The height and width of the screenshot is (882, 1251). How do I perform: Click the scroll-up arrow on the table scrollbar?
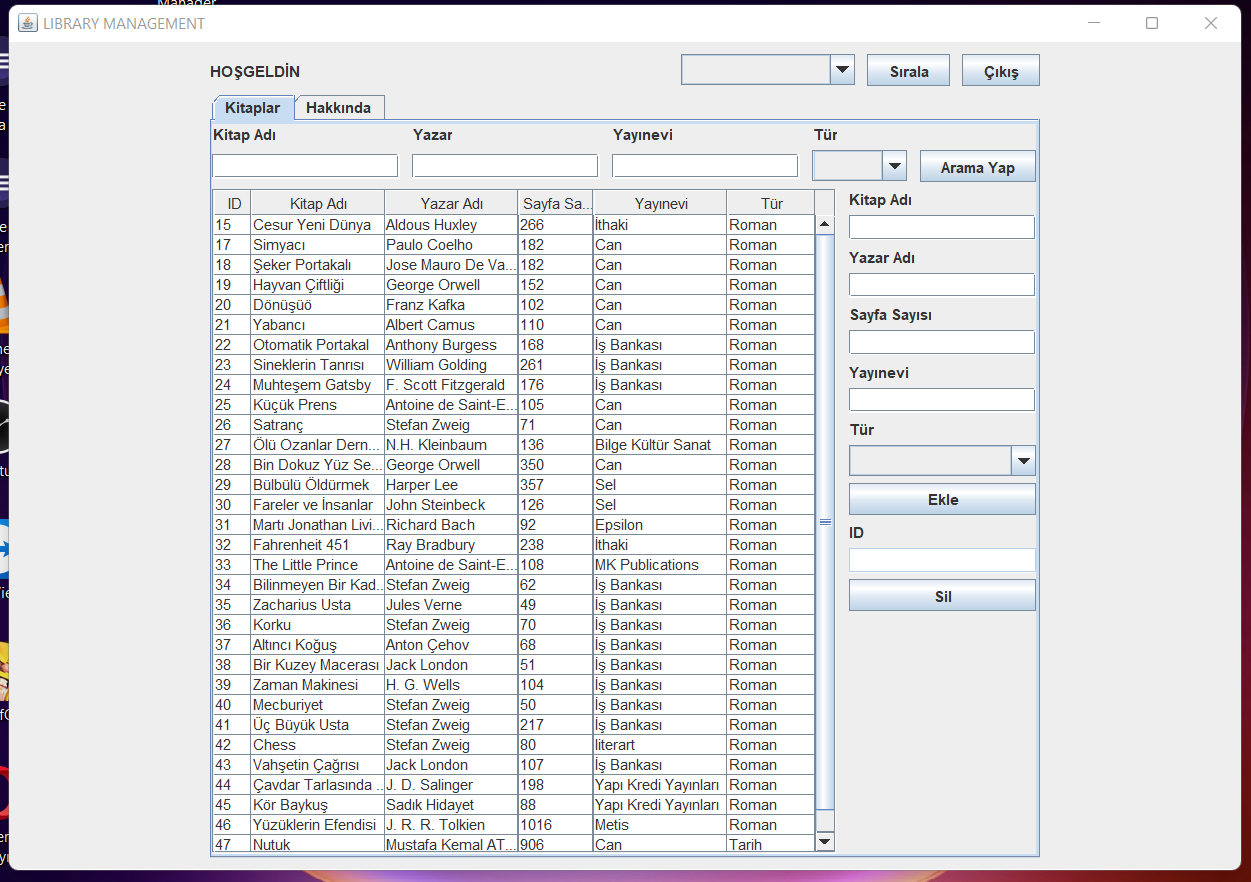point(825,222)
